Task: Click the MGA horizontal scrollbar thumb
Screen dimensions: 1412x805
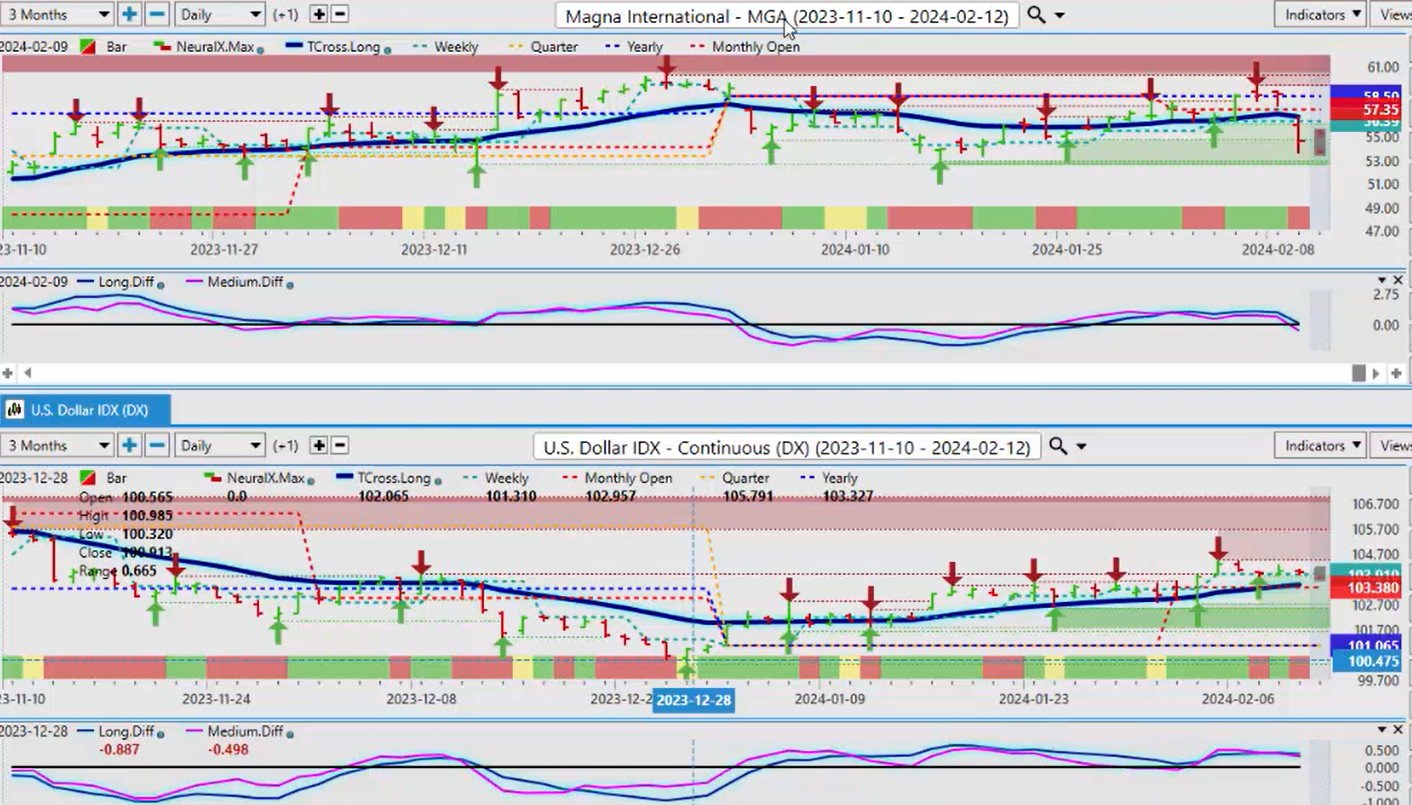Action: 1358,373
